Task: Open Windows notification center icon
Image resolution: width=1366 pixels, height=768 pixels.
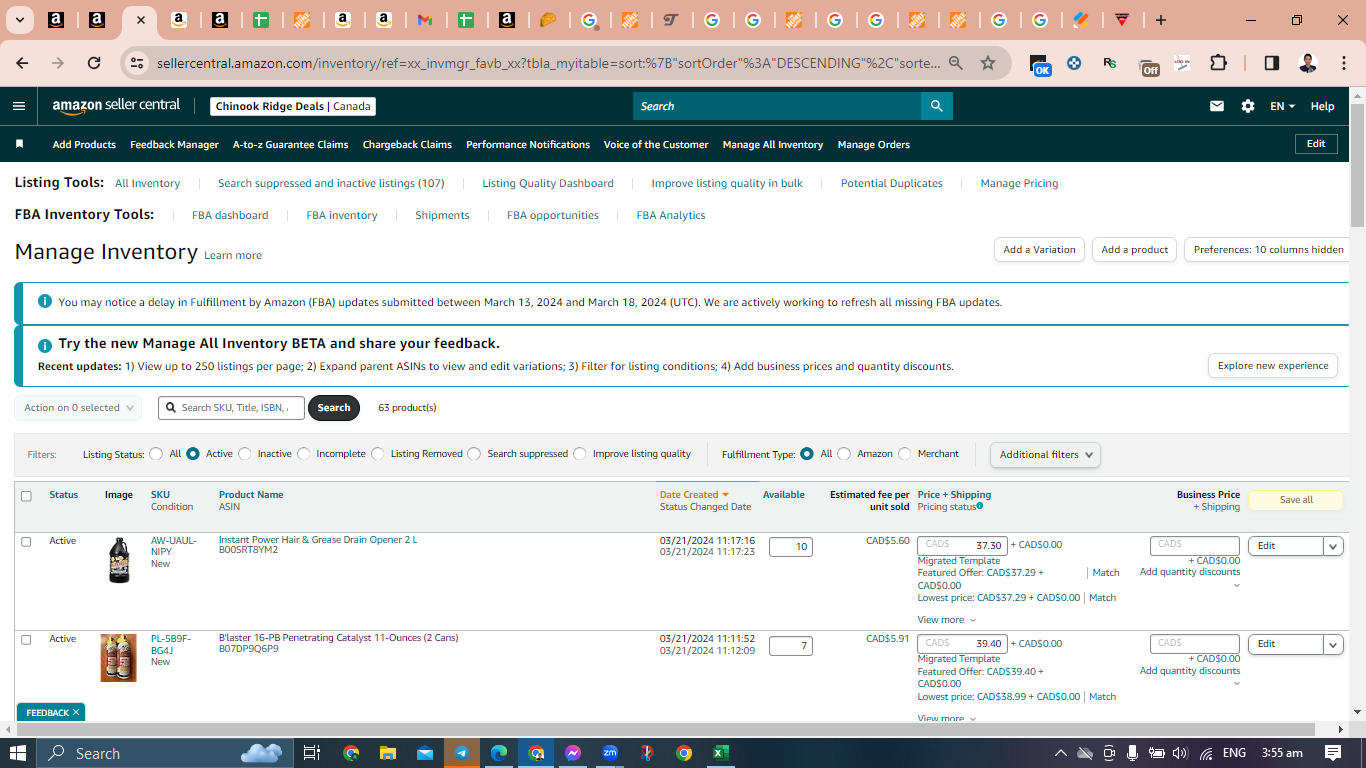Action: tap(1332, 753)
